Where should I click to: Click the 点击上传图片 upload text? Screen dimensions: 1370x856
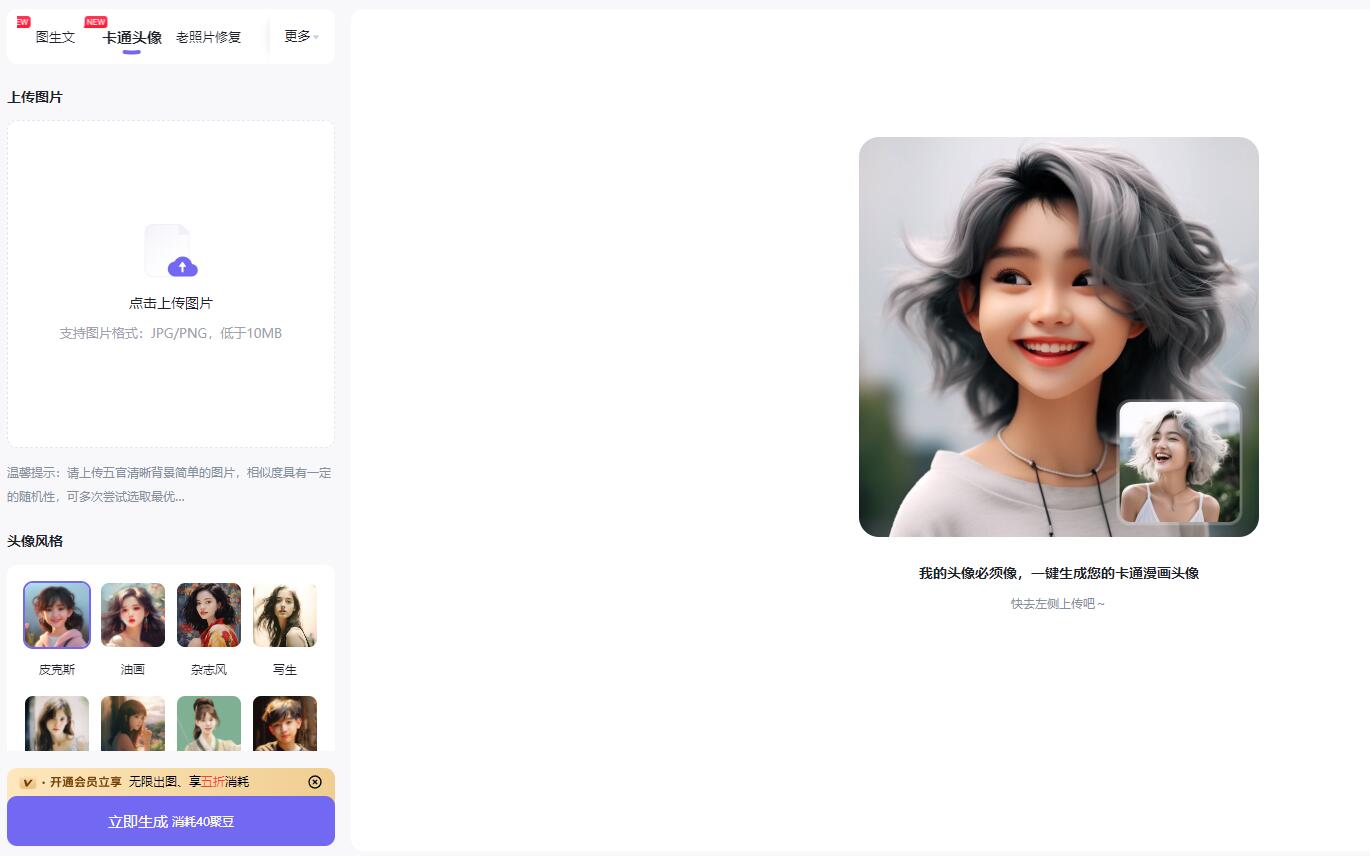171,303
